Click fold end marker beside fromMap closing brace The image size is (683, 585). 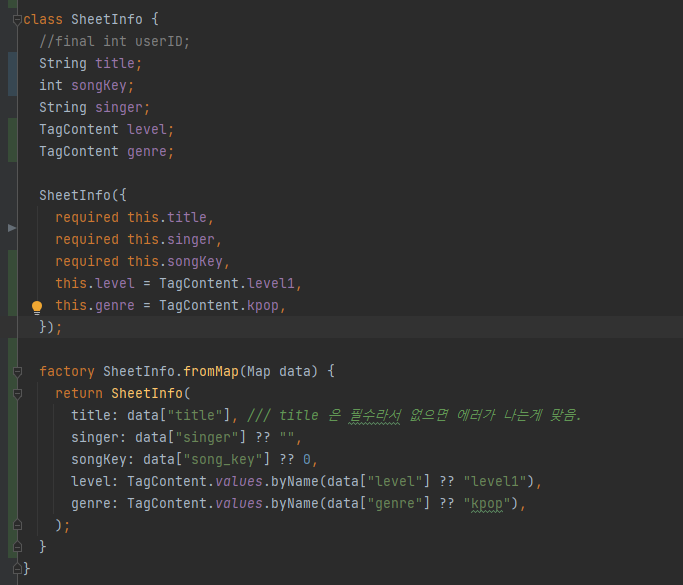17,547
